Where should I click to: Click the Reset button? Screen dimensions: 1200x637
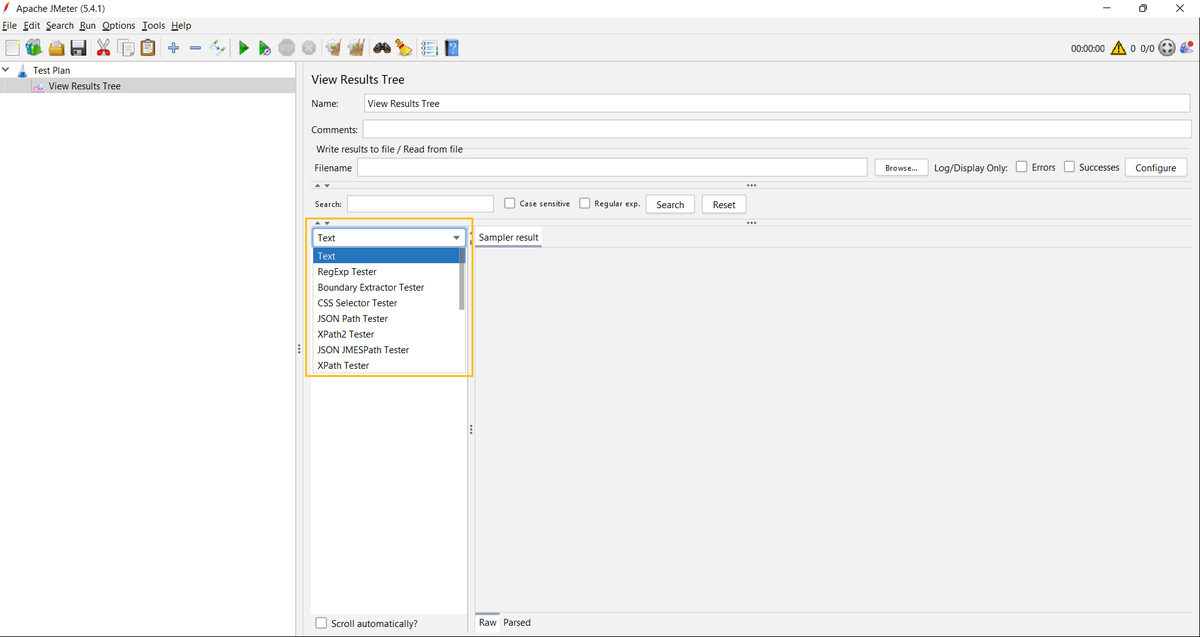[x=724, y=204]
